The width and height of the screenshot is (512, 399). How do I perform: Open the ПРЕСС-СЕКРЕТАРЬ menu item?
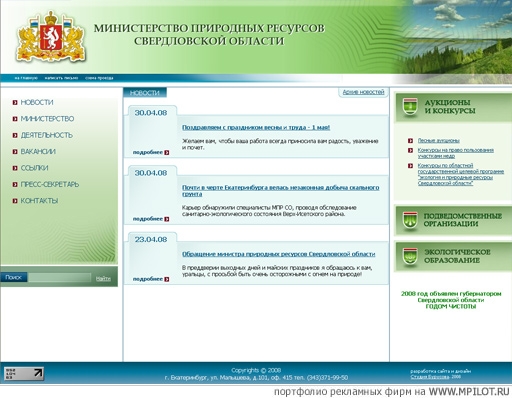(50, 184)
